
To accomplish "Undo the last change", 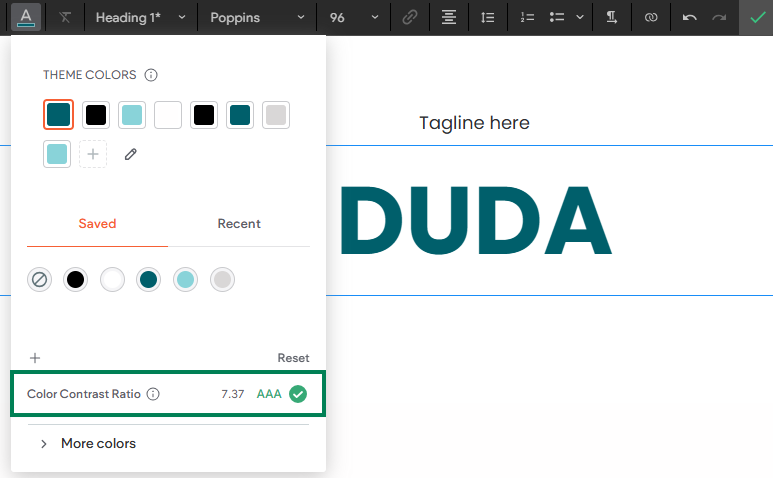I will [x=690, y=18].
